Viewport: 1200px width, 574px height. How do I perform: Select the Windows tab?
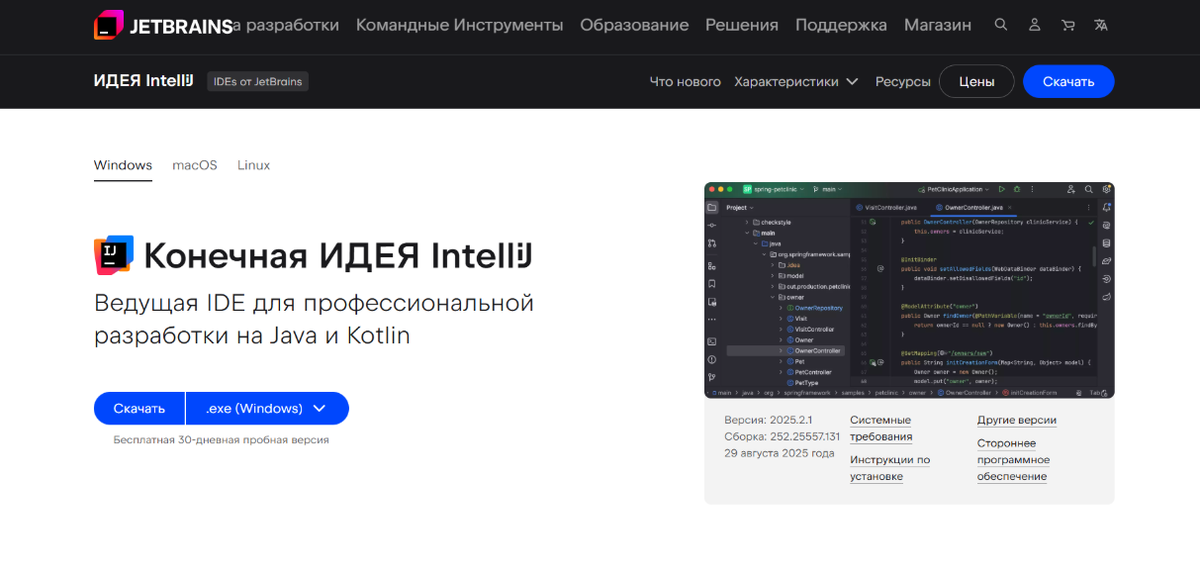123,165
